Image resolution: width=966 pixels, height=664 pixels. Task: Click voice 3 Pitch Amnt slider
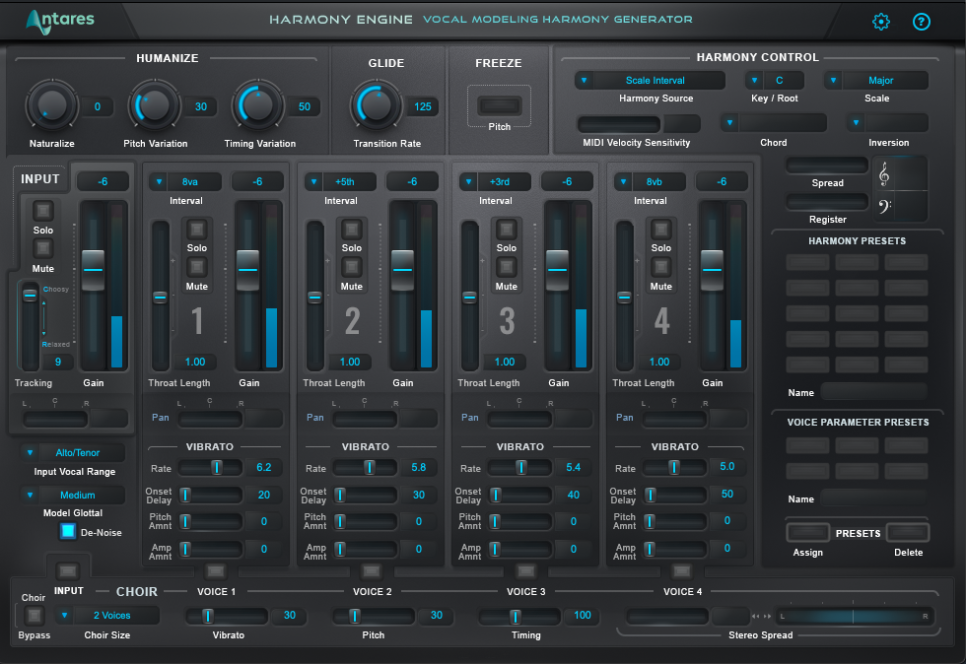(521, 522)
